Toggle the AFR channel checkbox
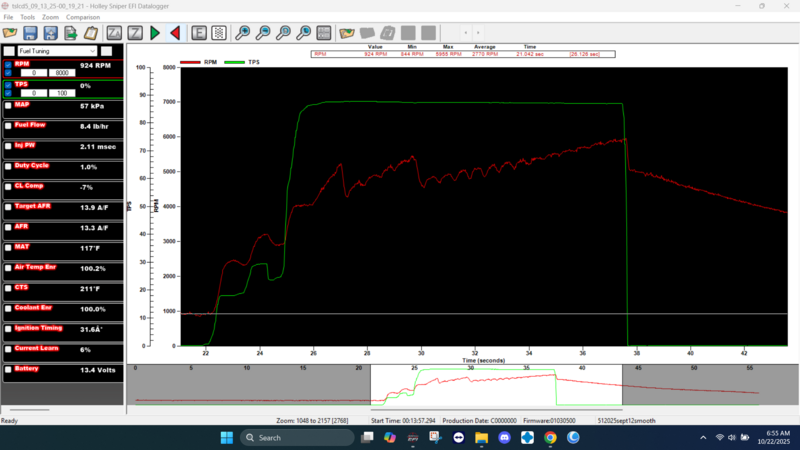The height and width of the screenshot is (450, 800). (9, 227)
